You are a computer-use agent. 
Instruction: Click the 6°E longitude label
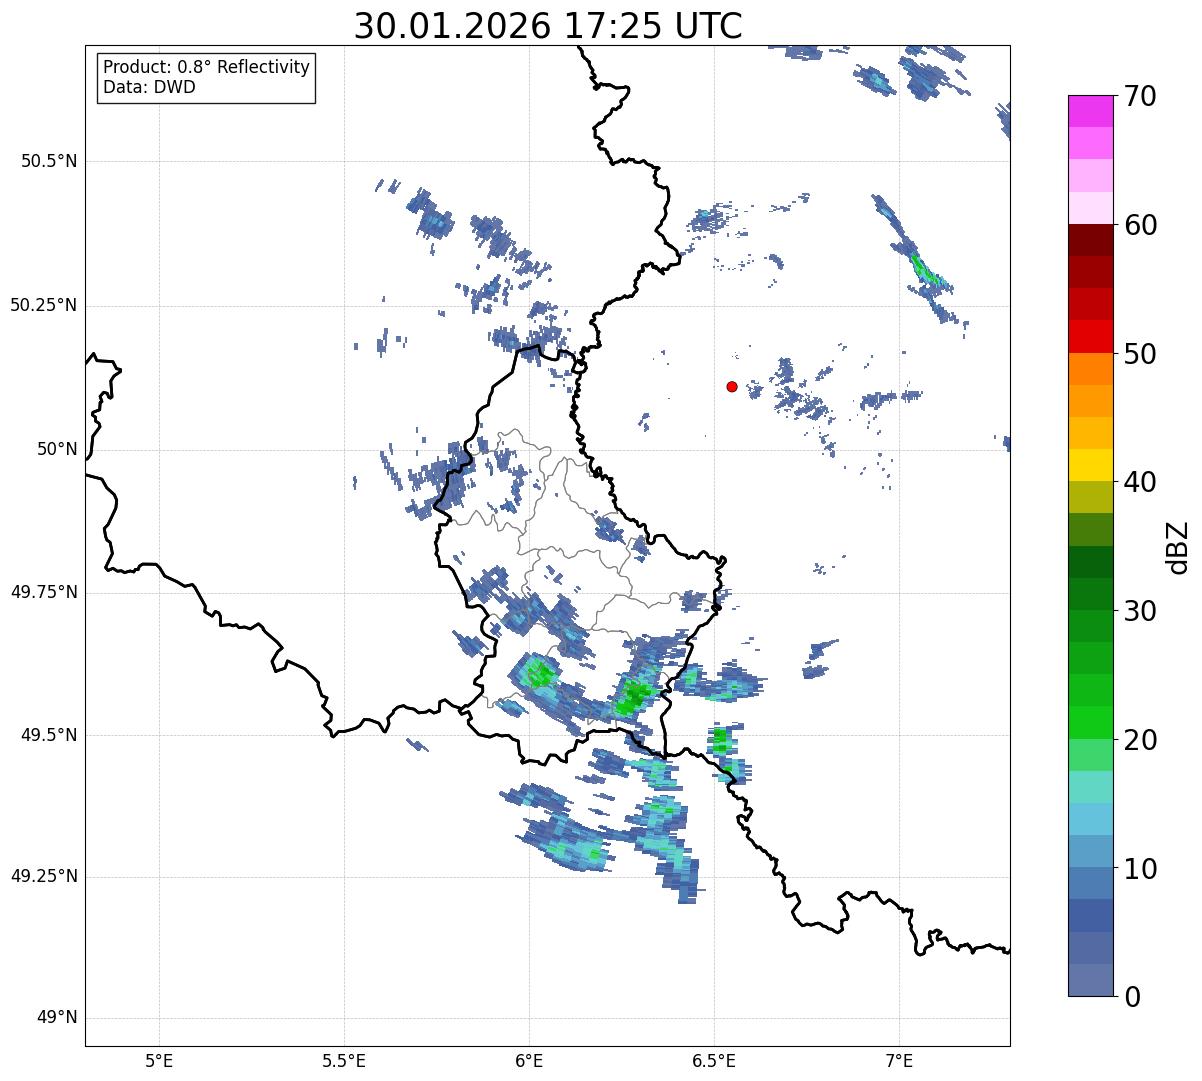(x=529, y=1060)
